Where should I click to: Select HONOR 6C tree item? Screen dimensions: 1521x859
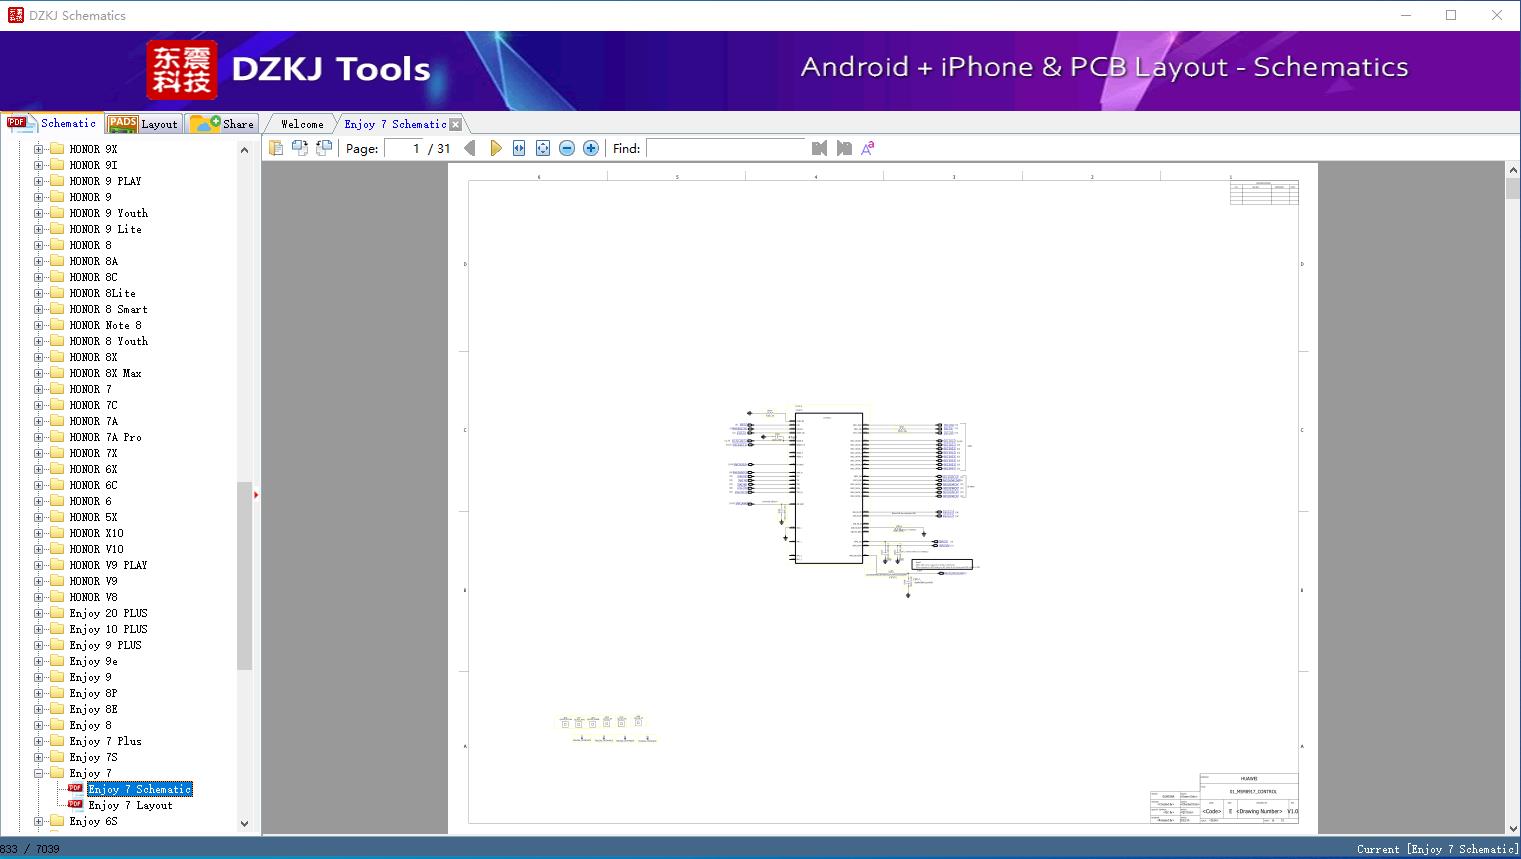pos(93,485)
